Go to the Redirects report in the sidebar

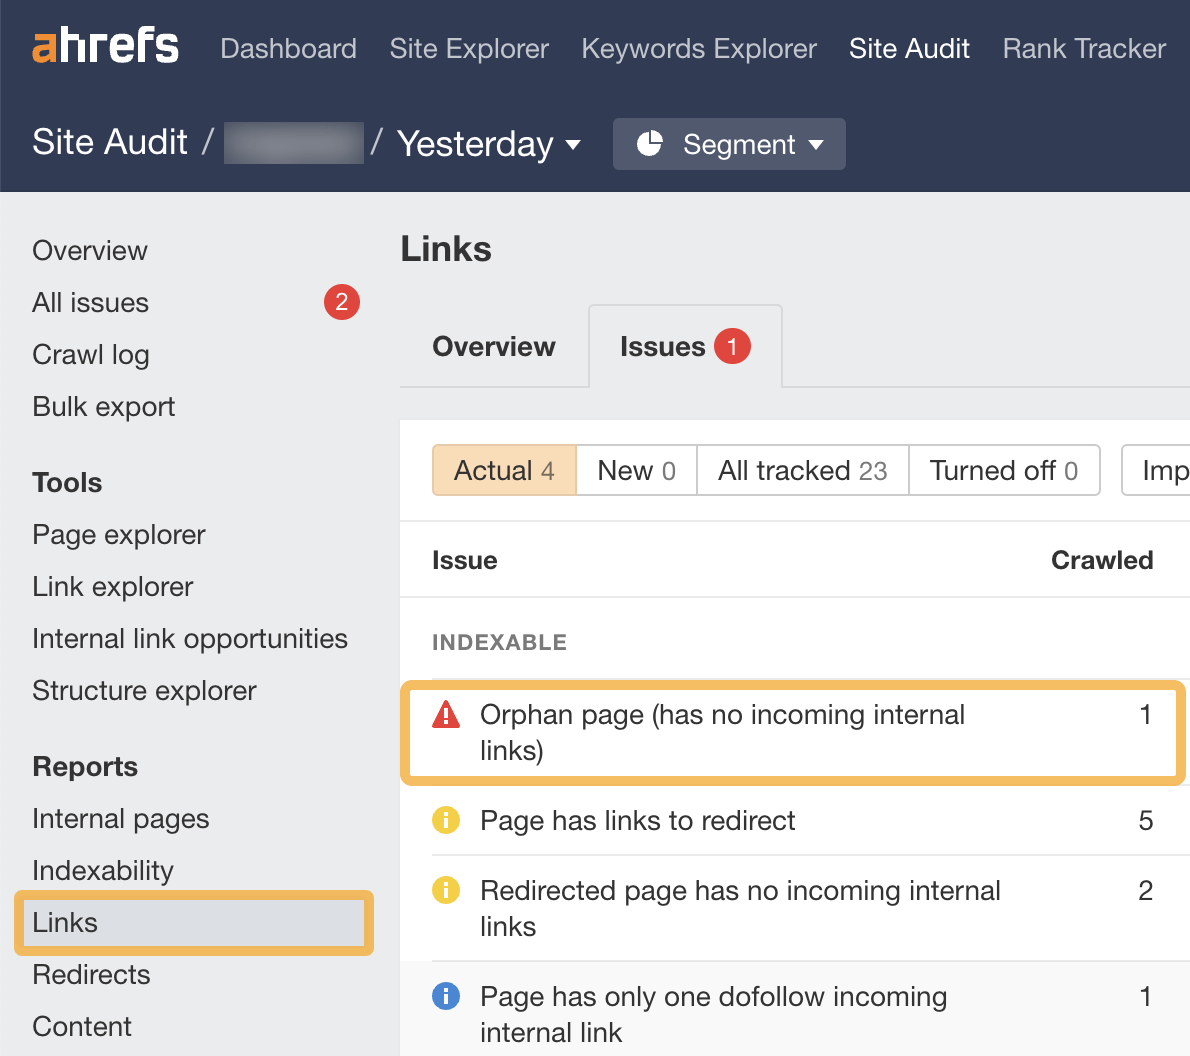click(x=91, y=974)
